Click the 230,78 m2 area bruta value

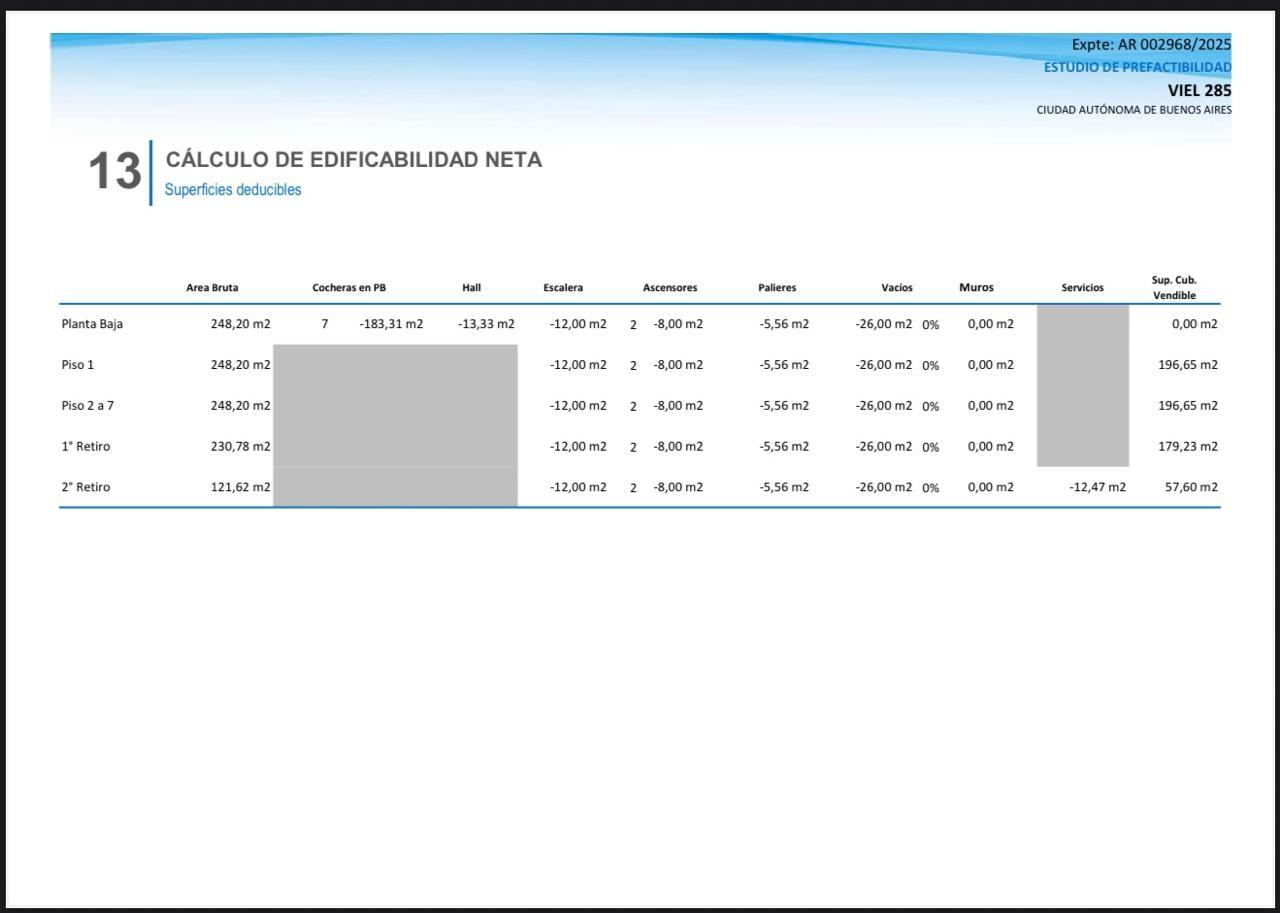[x=240, y=446]
